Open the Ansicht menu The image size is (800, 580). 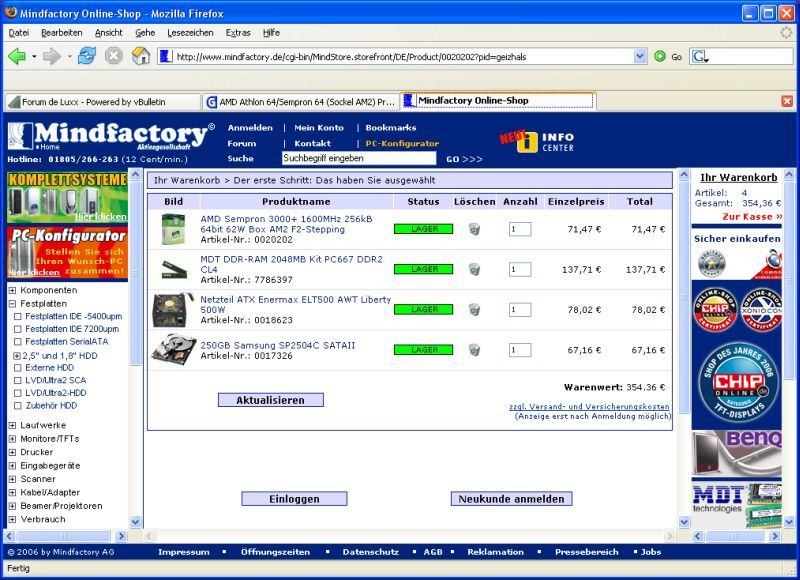[109, 33]
